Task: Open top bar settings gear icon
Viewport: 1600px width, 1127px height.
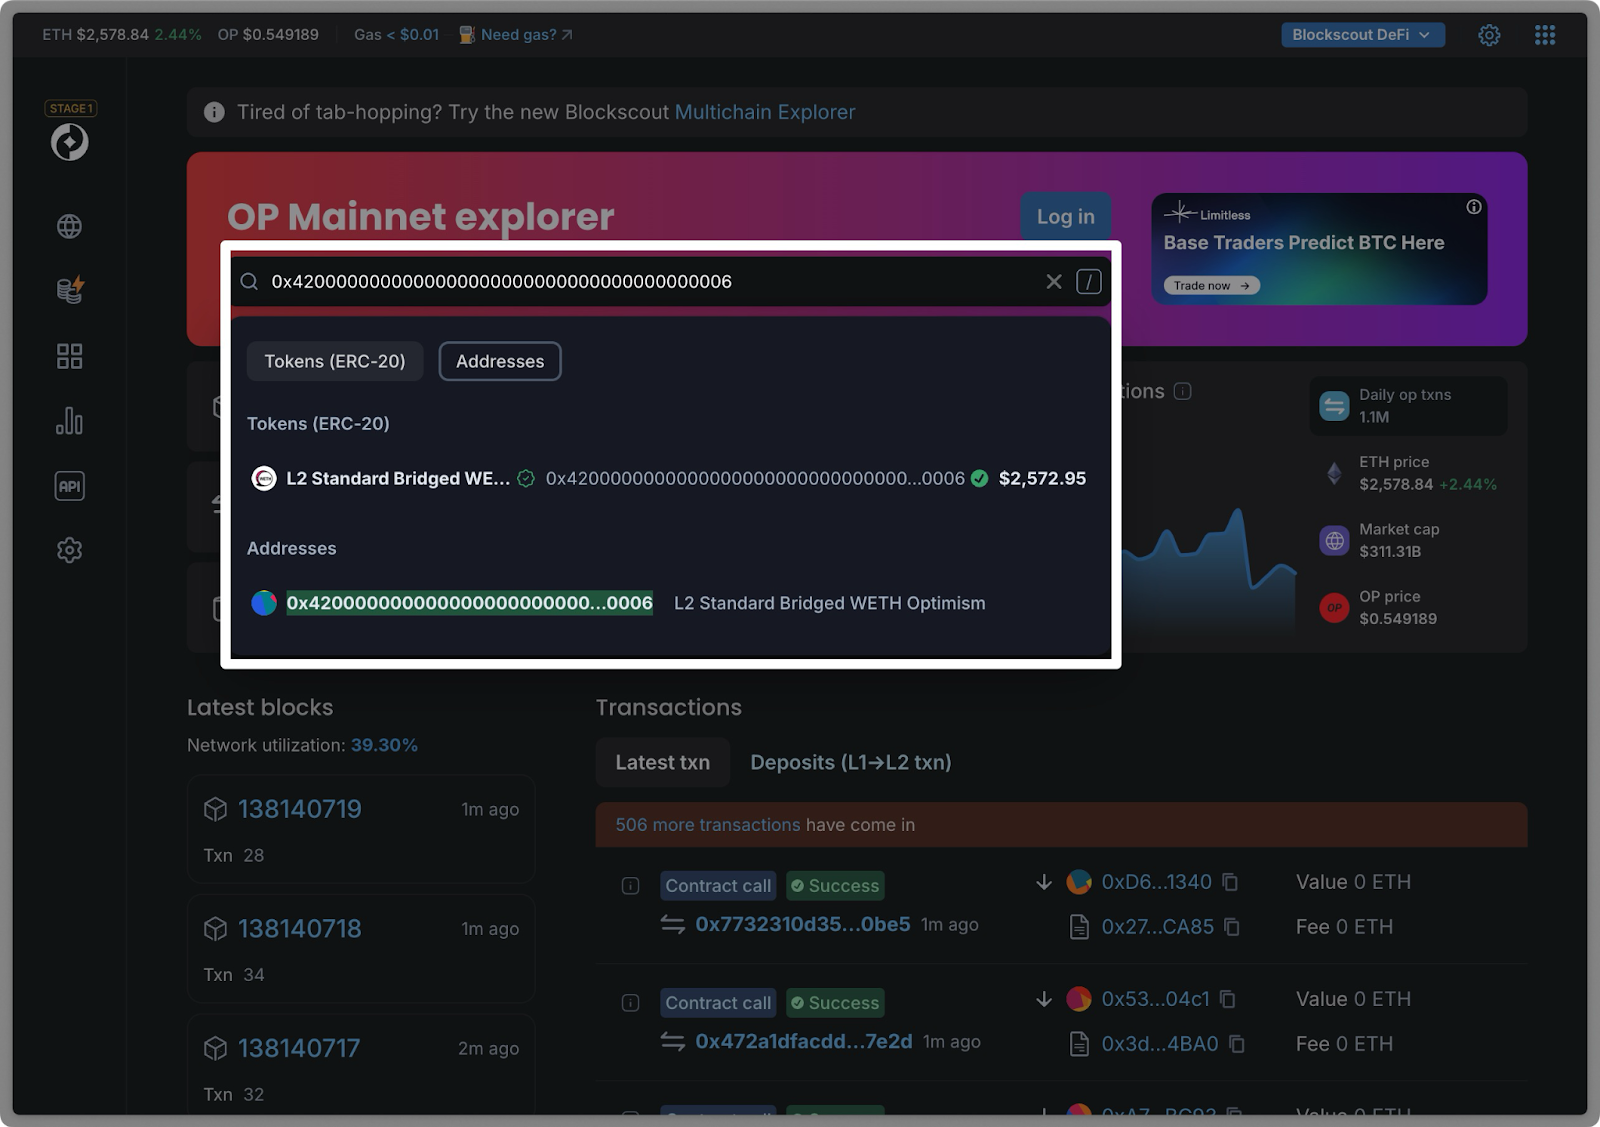Action: click(1489, 35)
